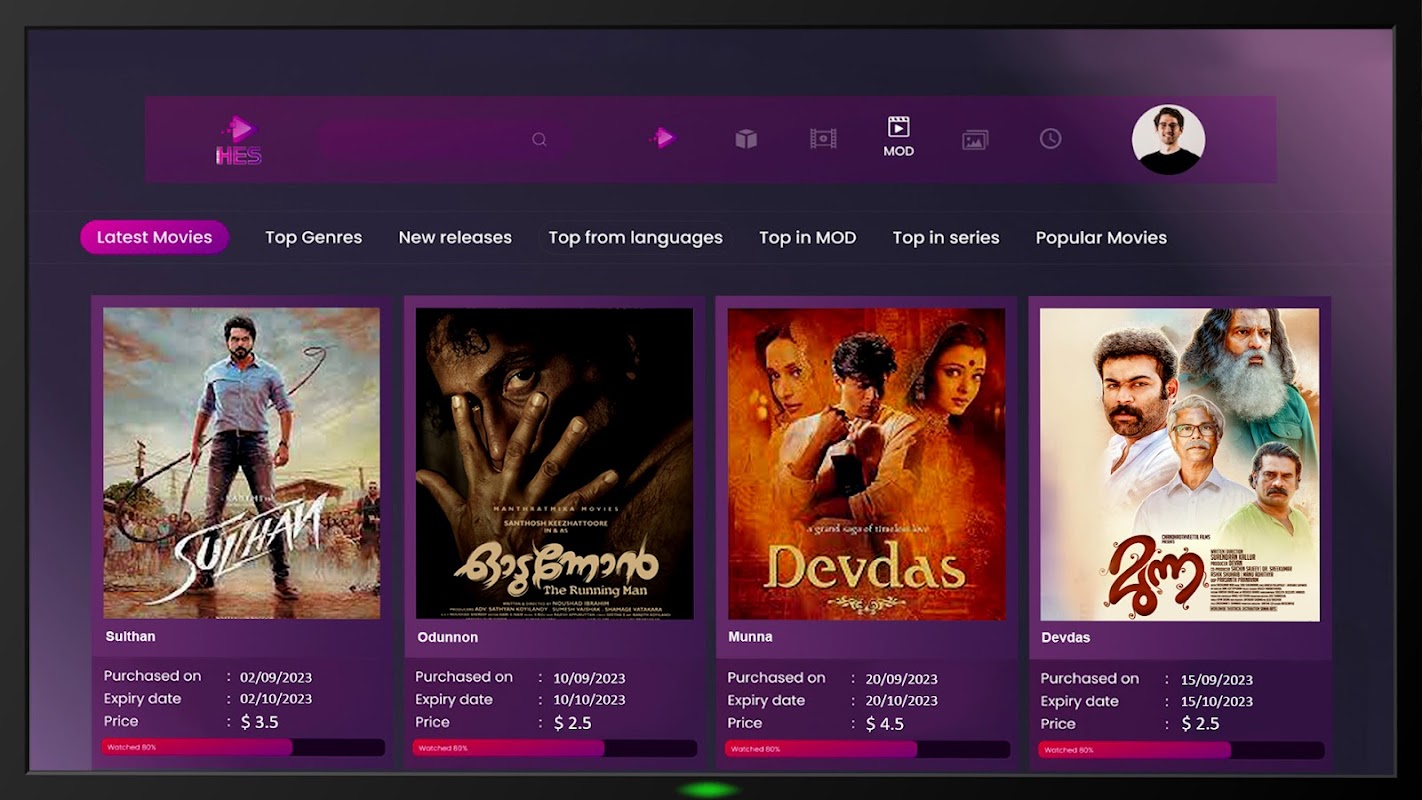Click the 'Sulthan' card title
This screenshot has height=800, width=1422.
click(130, 636)
